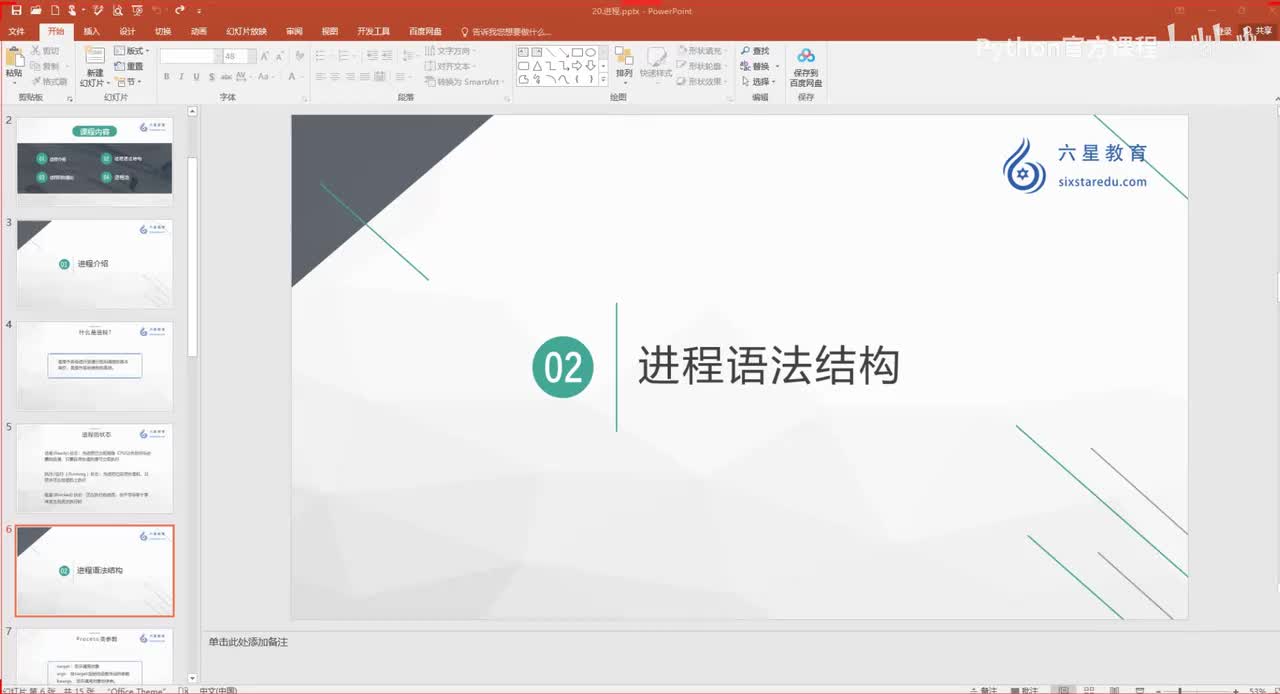Toggle text Shadow formatting
This screenshot has width=1280, height=694.
click(210, 77)
